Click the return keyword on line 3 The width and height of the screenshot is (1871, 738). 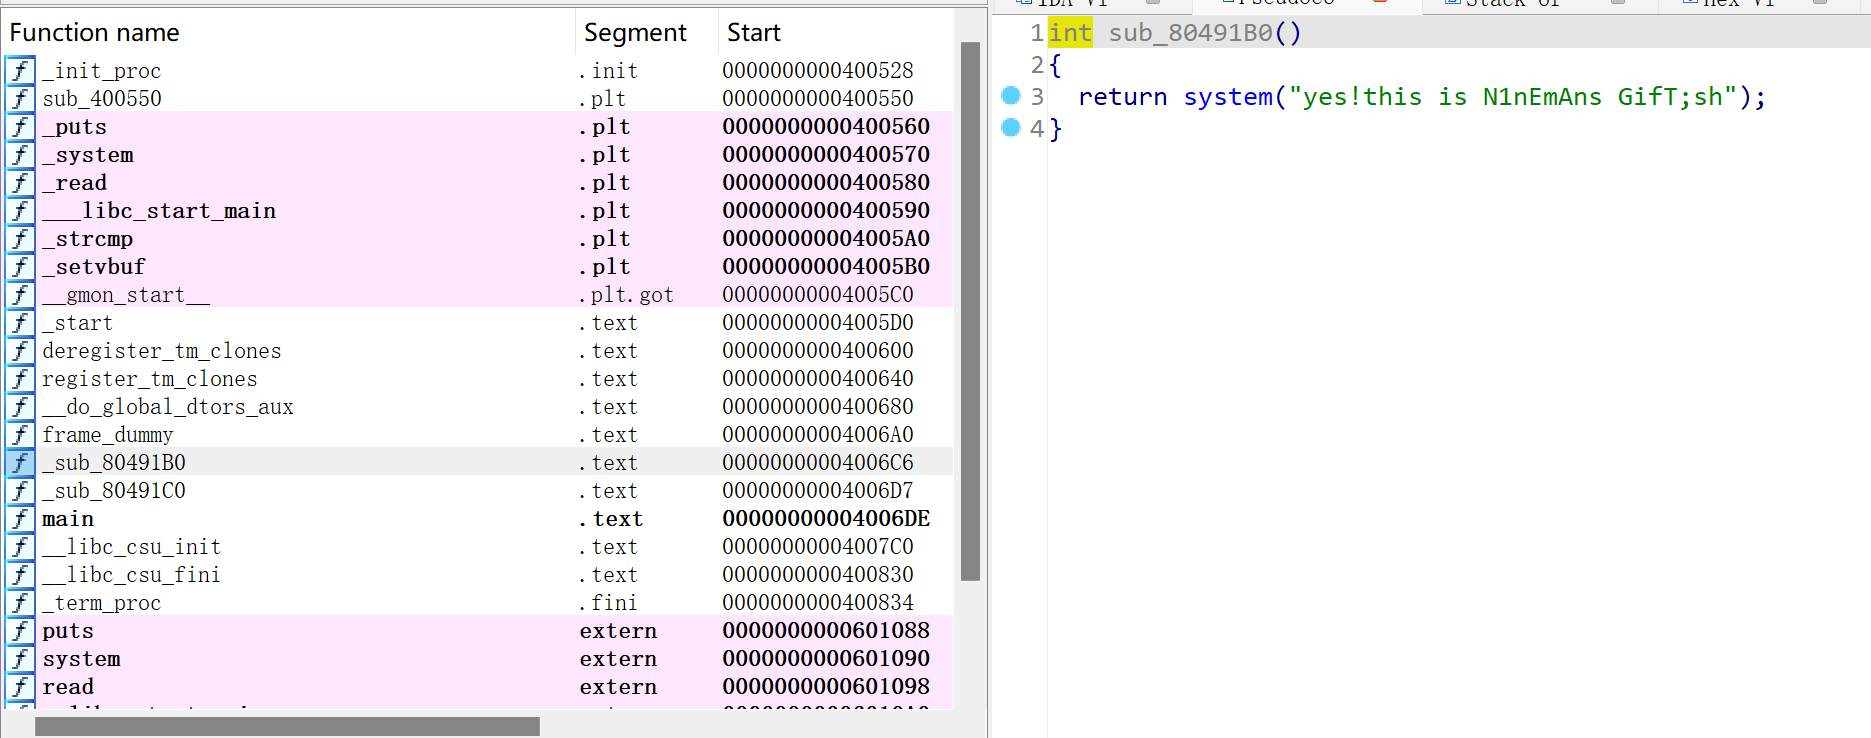[x=1122, y=97]
